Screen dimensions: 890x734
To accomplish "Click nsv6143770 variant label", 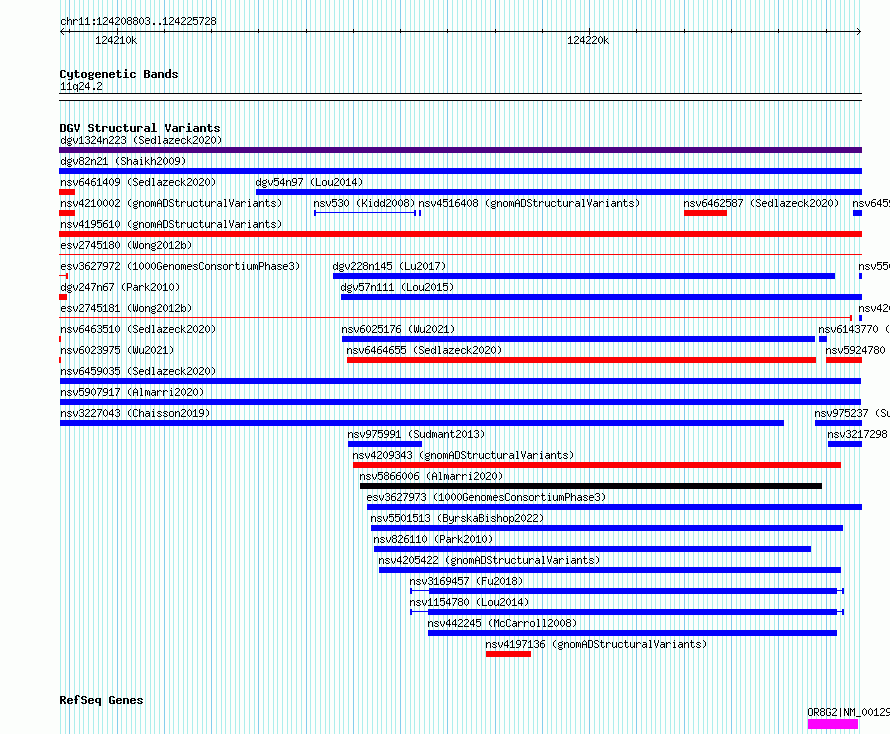I will [854, 329].
